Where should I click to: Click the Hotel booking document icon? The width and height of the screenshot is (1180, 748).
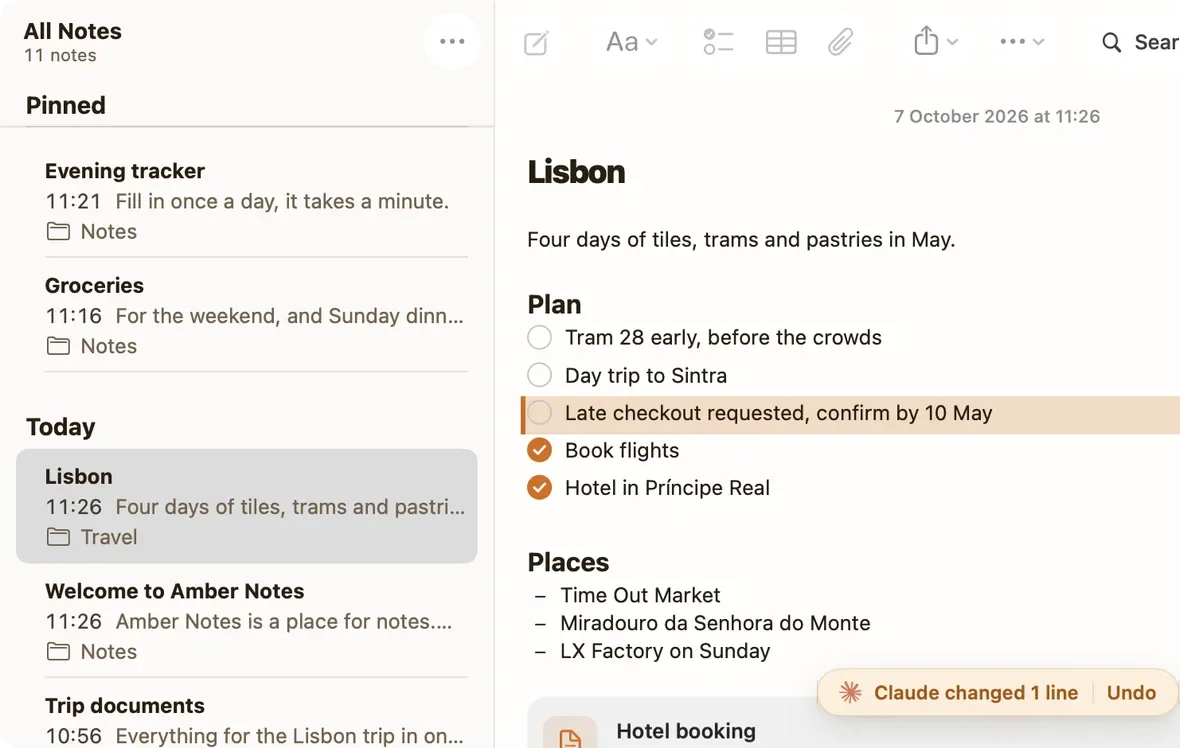pyautogui.click(x=570, y=734)
